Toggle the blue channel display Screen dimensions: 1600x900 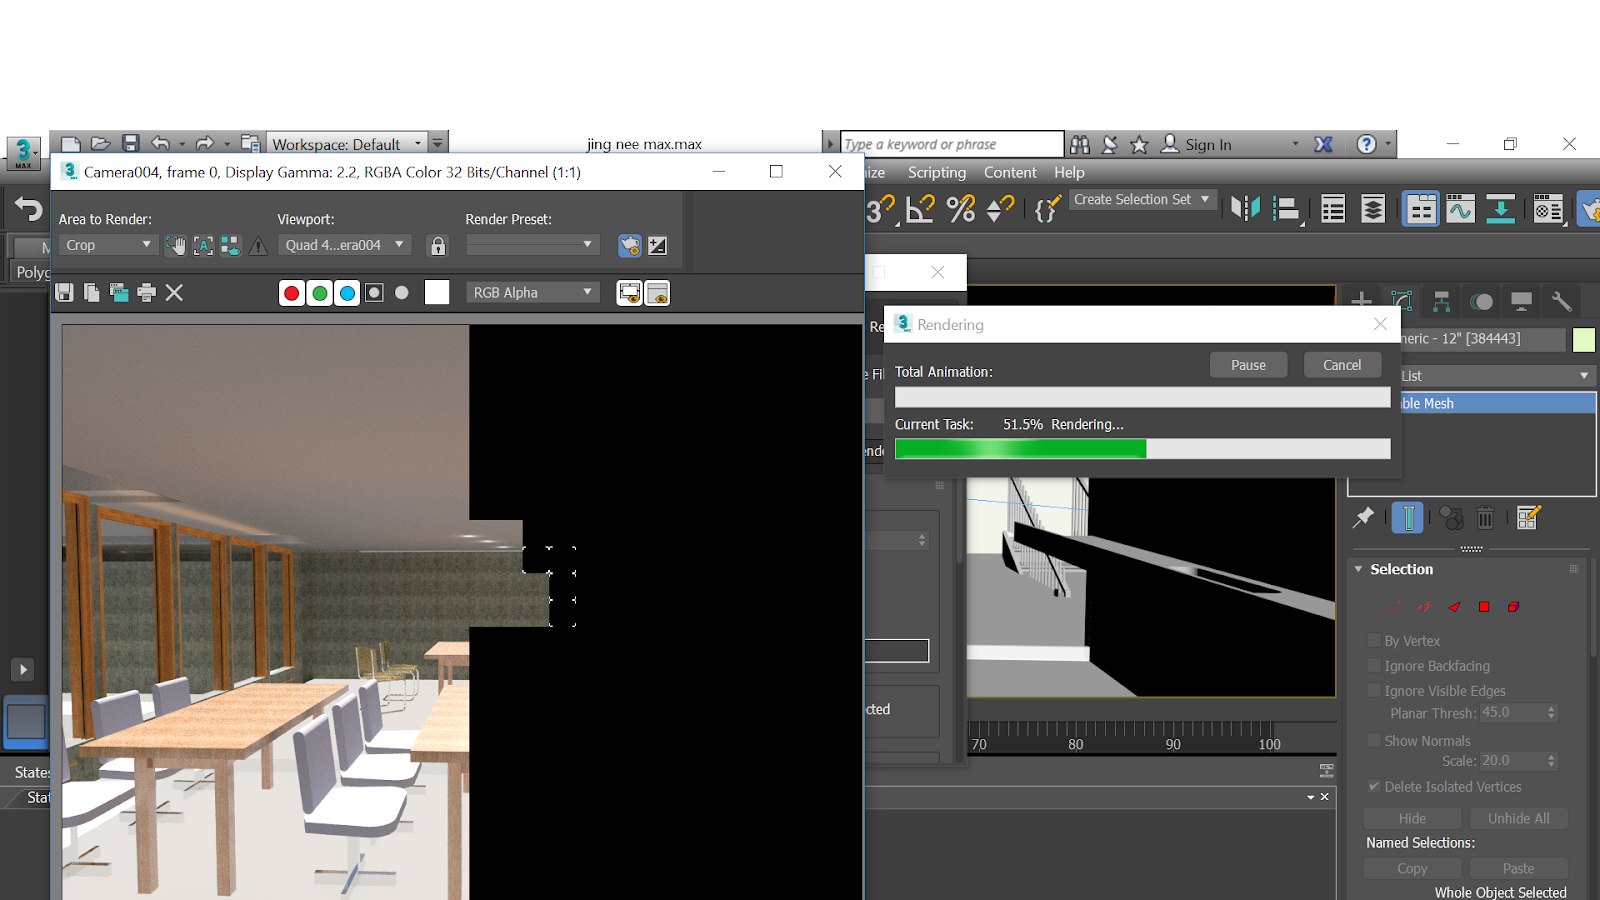coord(347,293)
